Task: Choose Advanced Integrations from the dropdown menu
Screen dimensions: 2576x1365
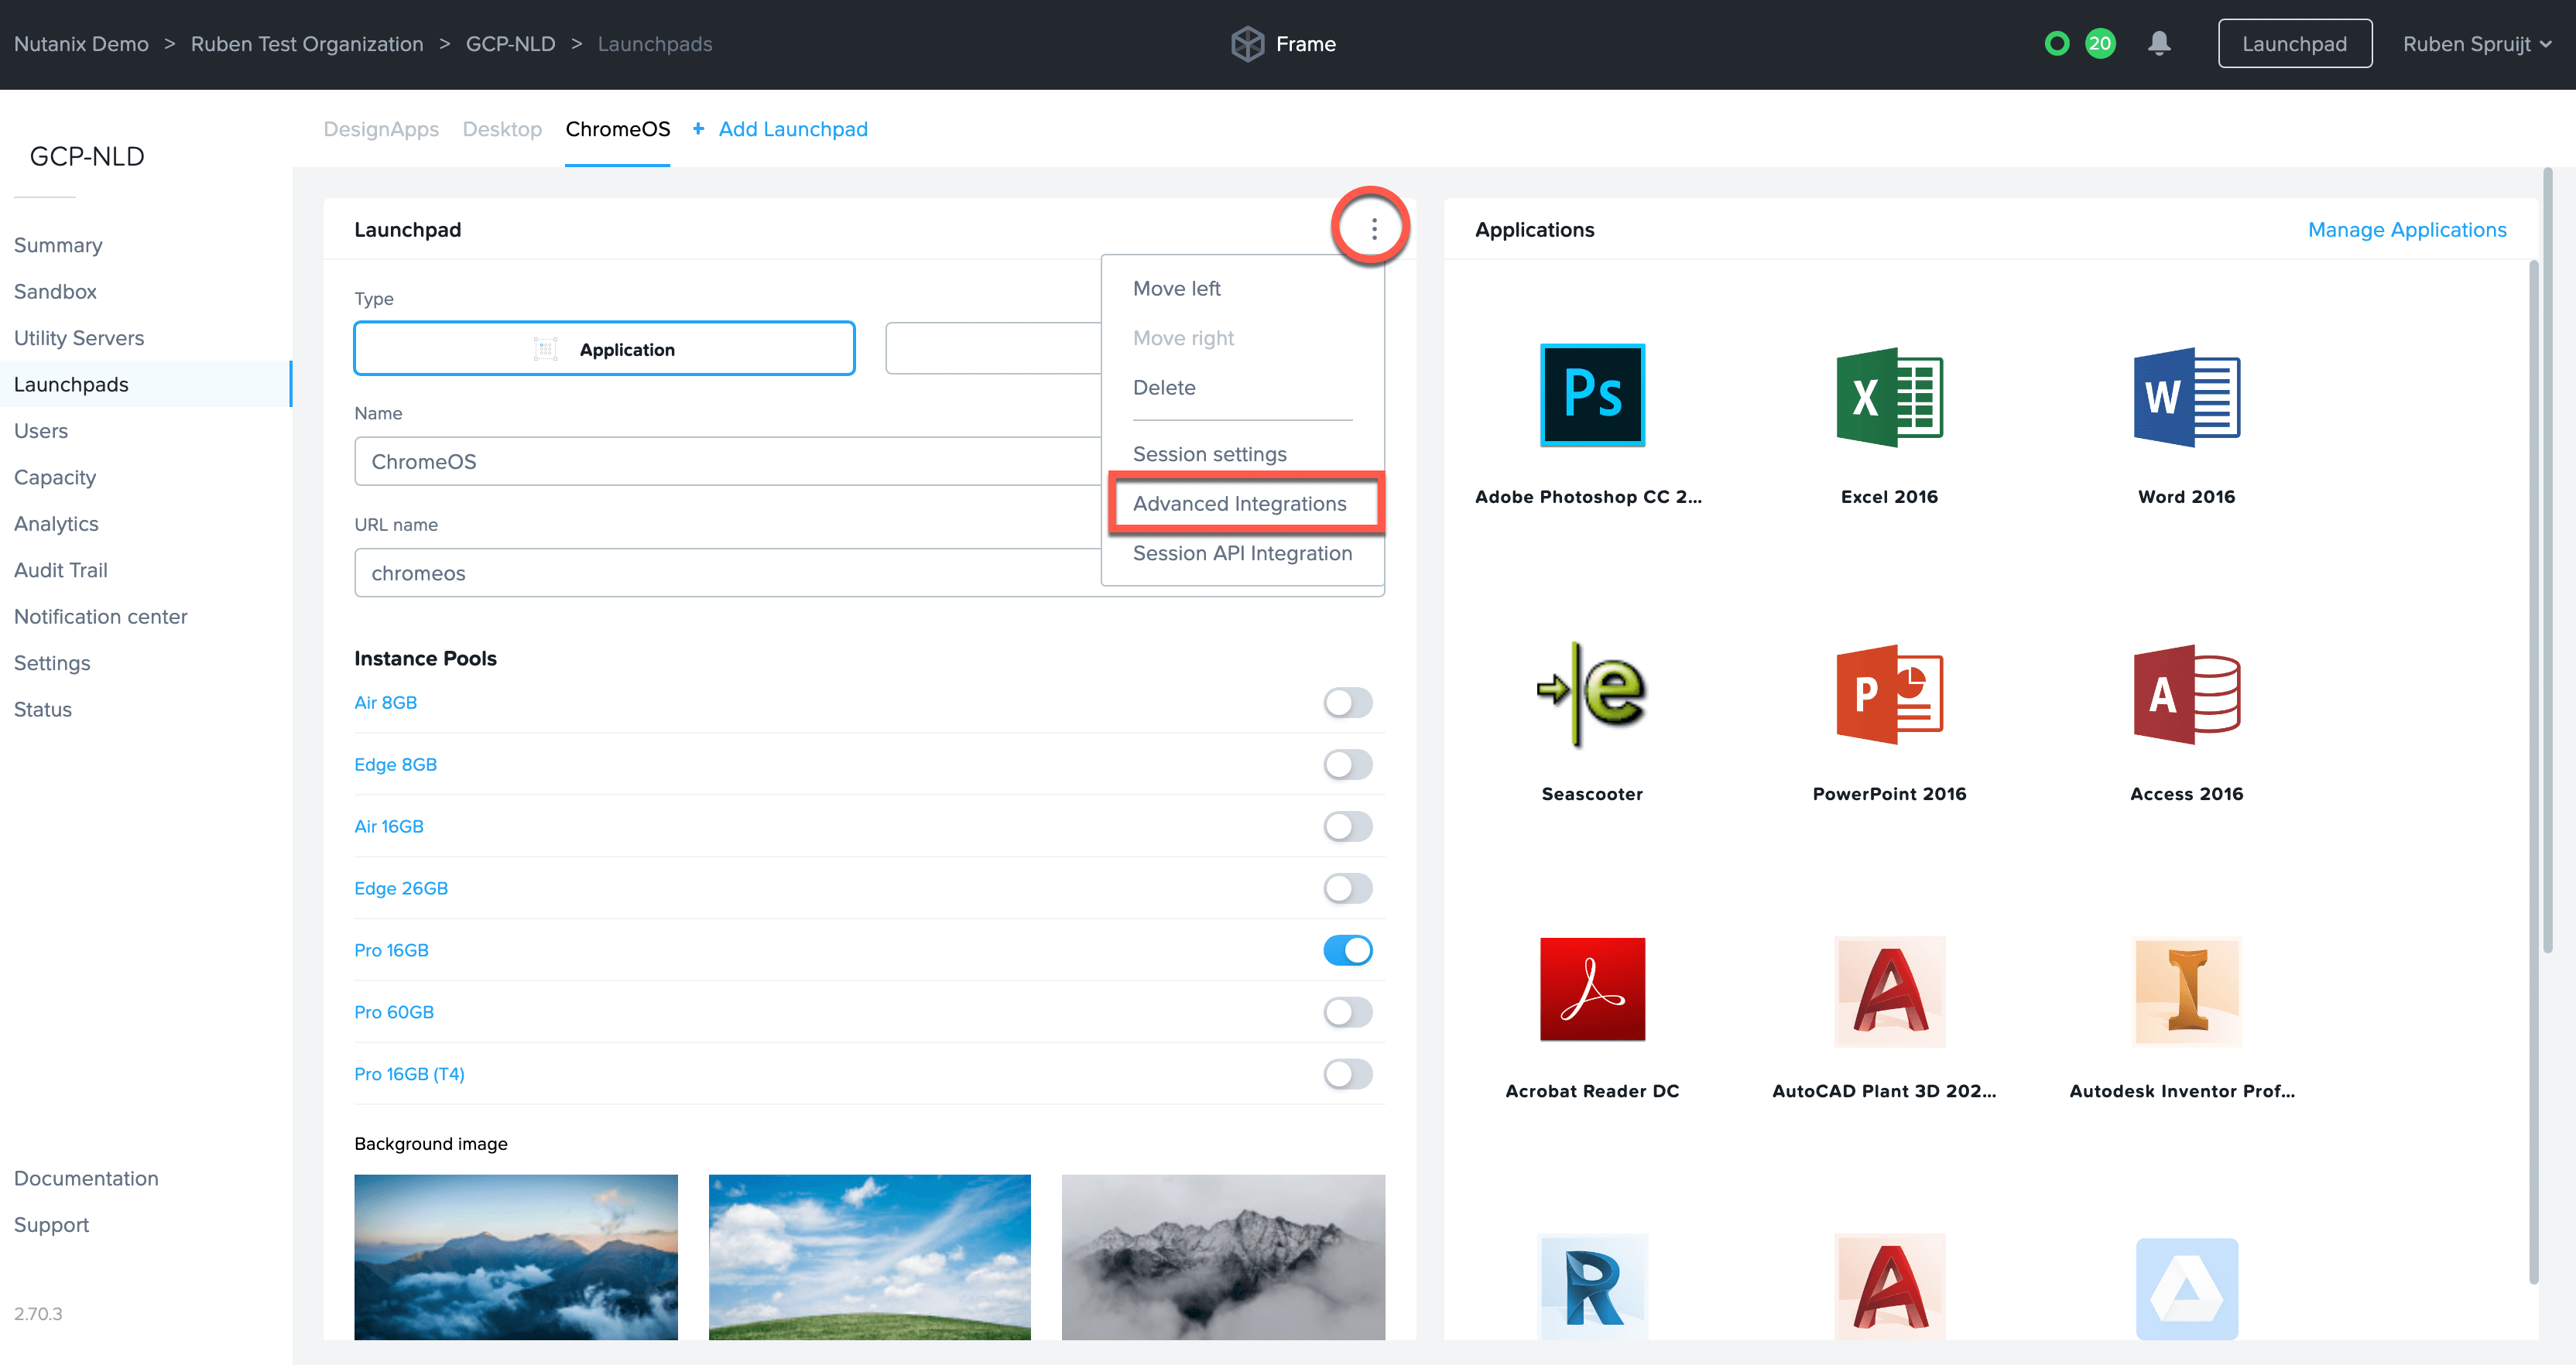Action: 1239,503
